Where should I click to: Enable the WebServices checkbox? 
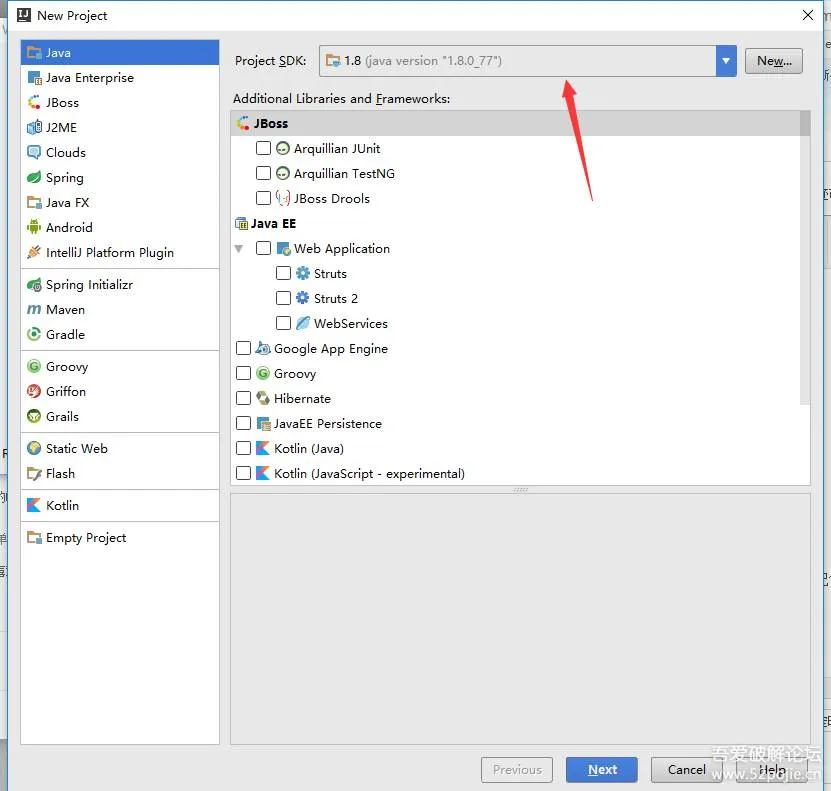284,323
